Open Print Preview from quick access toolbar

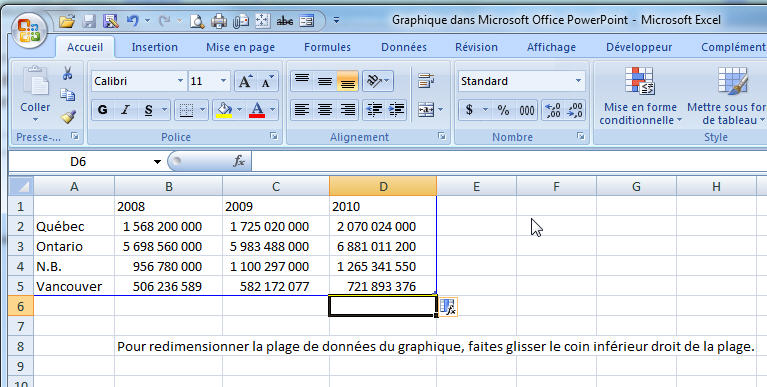point(197,21)
